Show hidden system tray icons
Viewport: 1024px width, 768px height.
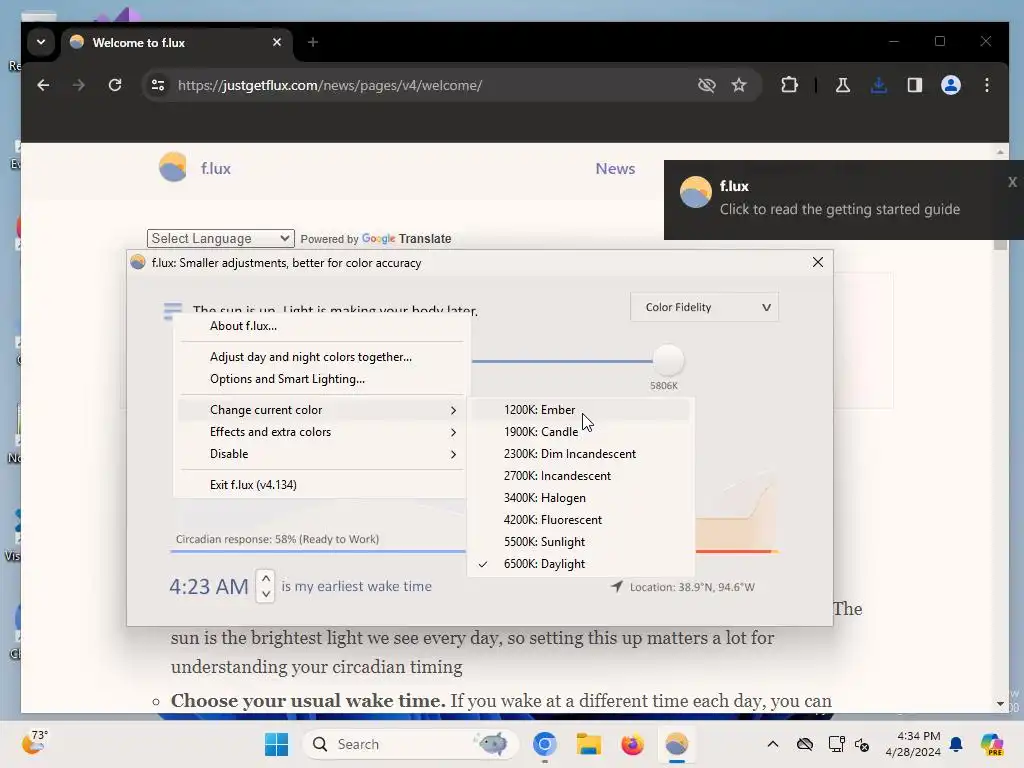point(773,744)
